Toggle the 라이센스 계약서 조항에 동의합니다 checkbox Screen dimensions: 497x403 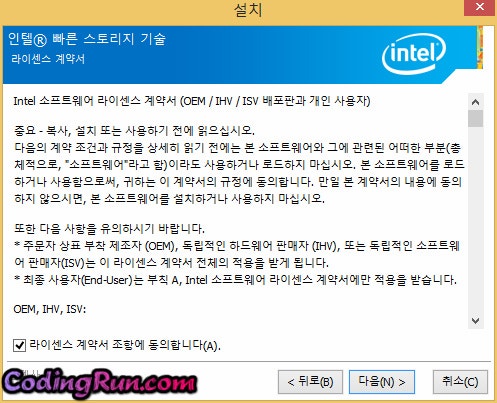click(19, 345)
